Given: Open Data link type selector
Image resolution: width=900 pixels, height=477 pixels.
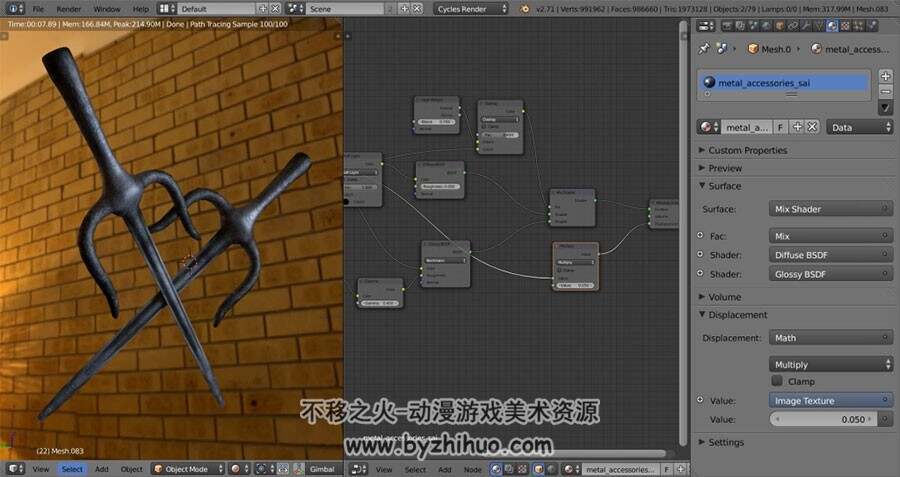Looking at the screenshot, I should (859, 127).
